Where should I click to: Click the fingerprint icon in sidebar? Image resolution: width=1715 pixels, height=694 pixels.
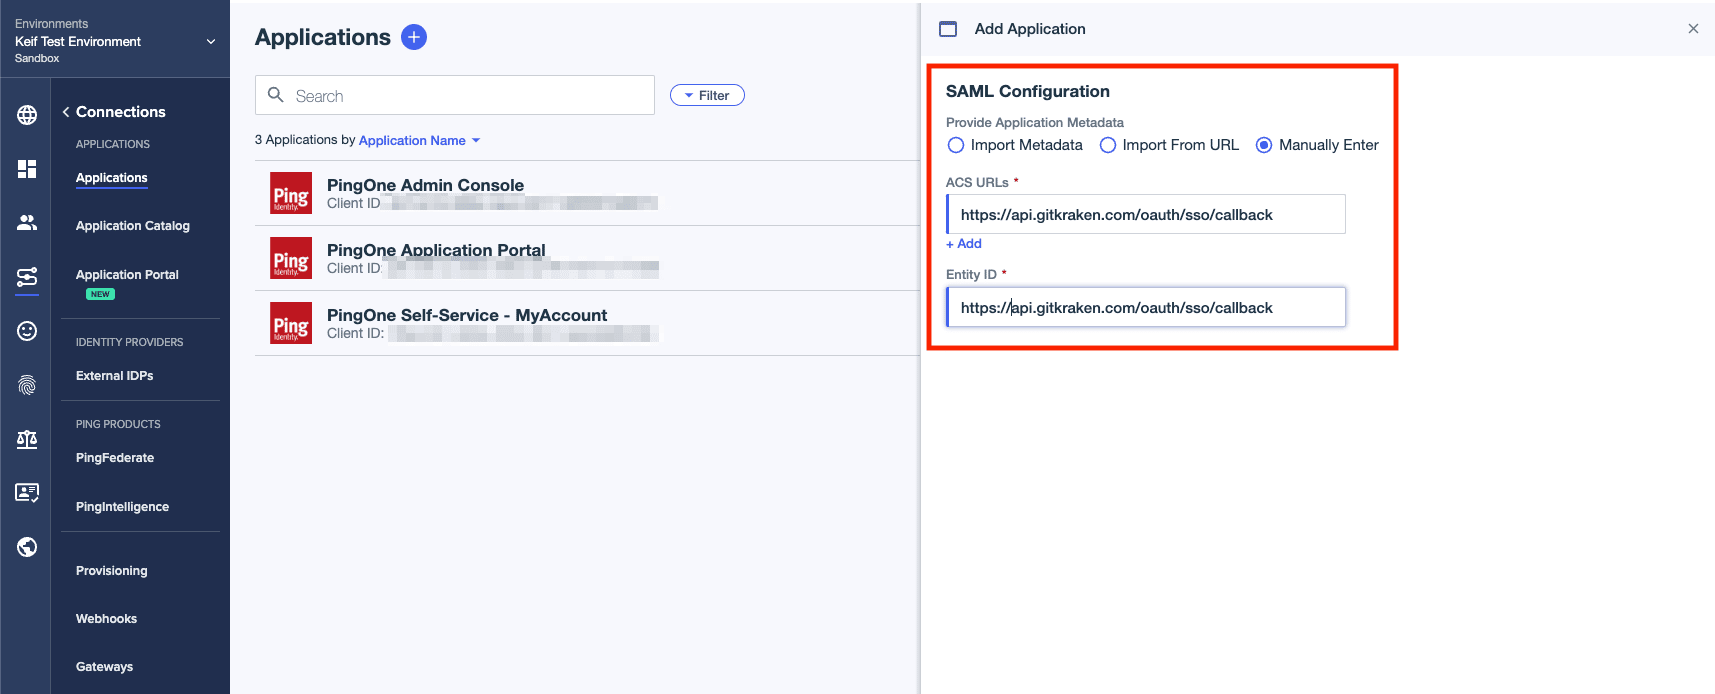click(27, 385)
